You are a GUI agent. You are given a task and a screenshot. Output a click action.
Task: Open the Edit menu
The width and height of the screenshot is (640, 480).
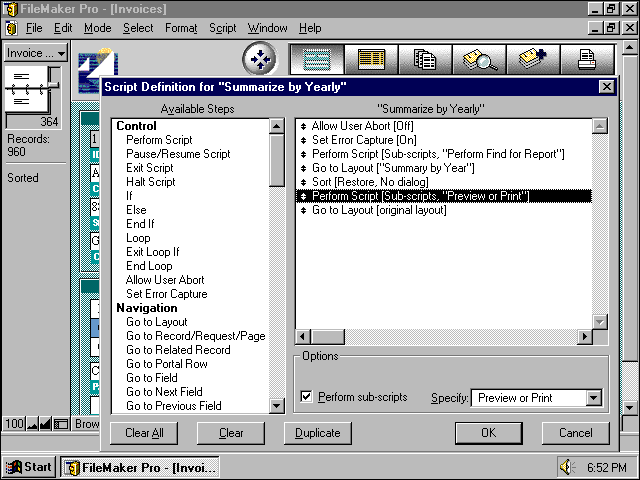[63, 28]
